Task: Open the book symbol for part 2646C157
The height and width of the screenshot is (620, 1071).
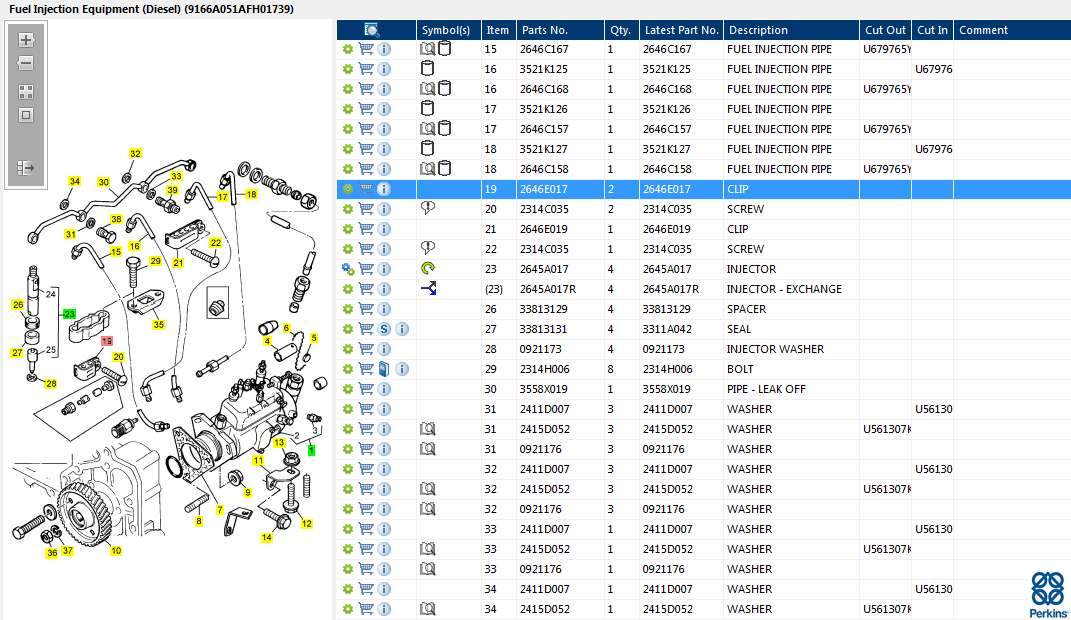Action: pyautogui.click(x=428, y=128)
